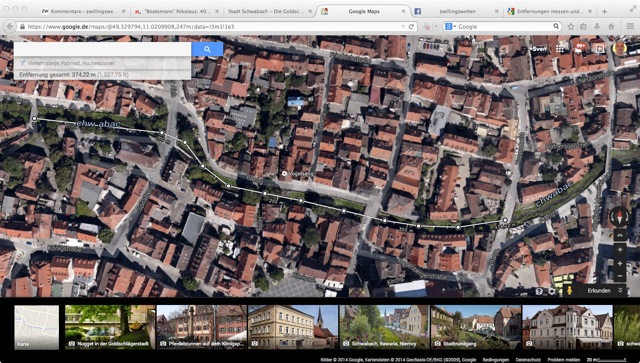
Task: Open a new browser tab
Action: (x=604, y=11)
